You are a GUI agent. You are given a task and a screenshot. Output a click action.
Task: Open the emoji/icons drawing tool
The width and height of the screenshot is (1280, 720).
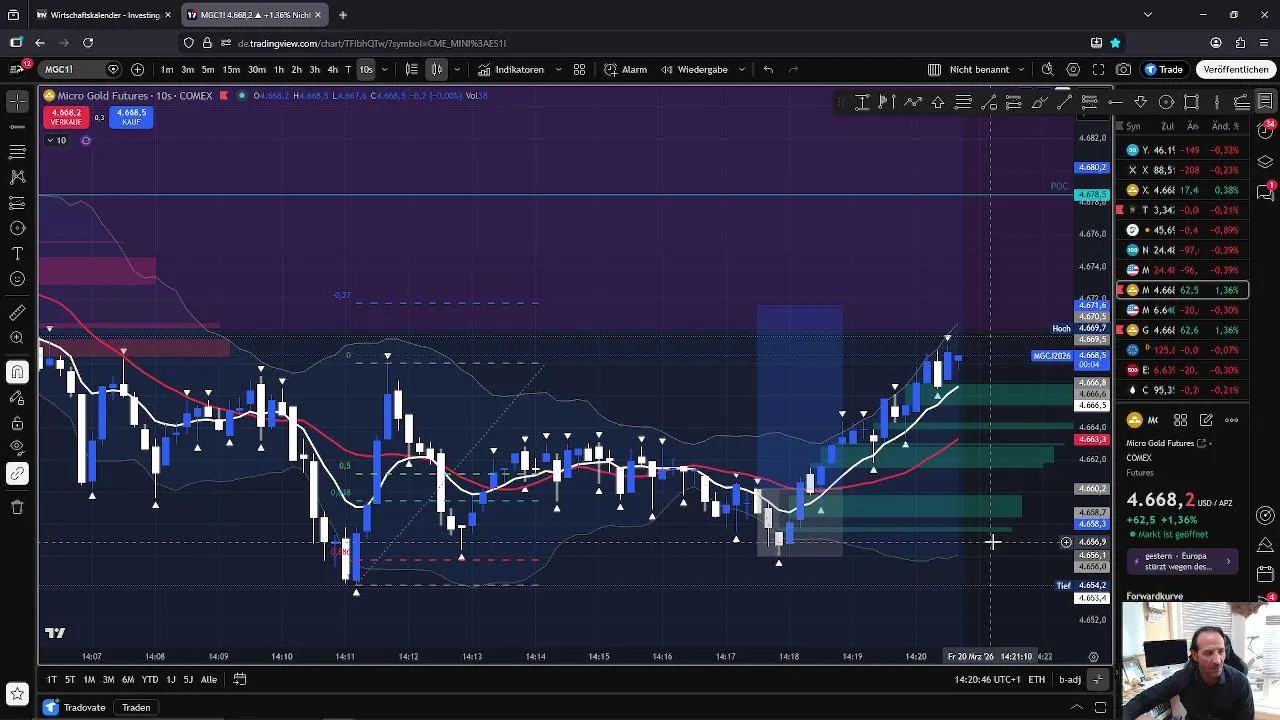tap(17, 279)
